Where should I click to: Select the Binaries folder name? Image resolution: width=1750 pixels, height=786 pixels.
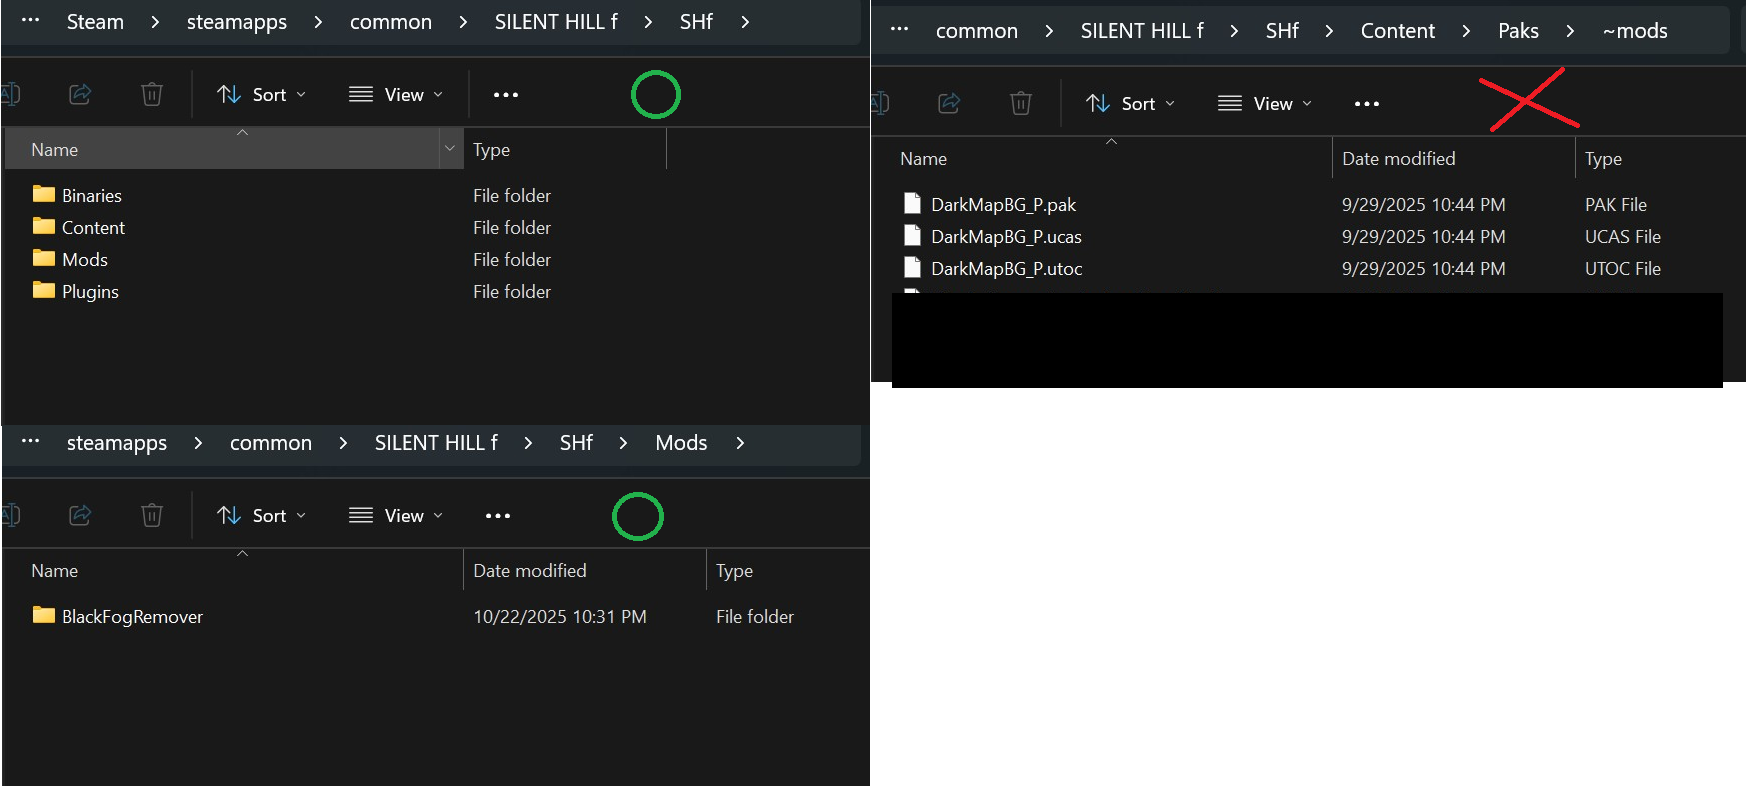(92, 196)
